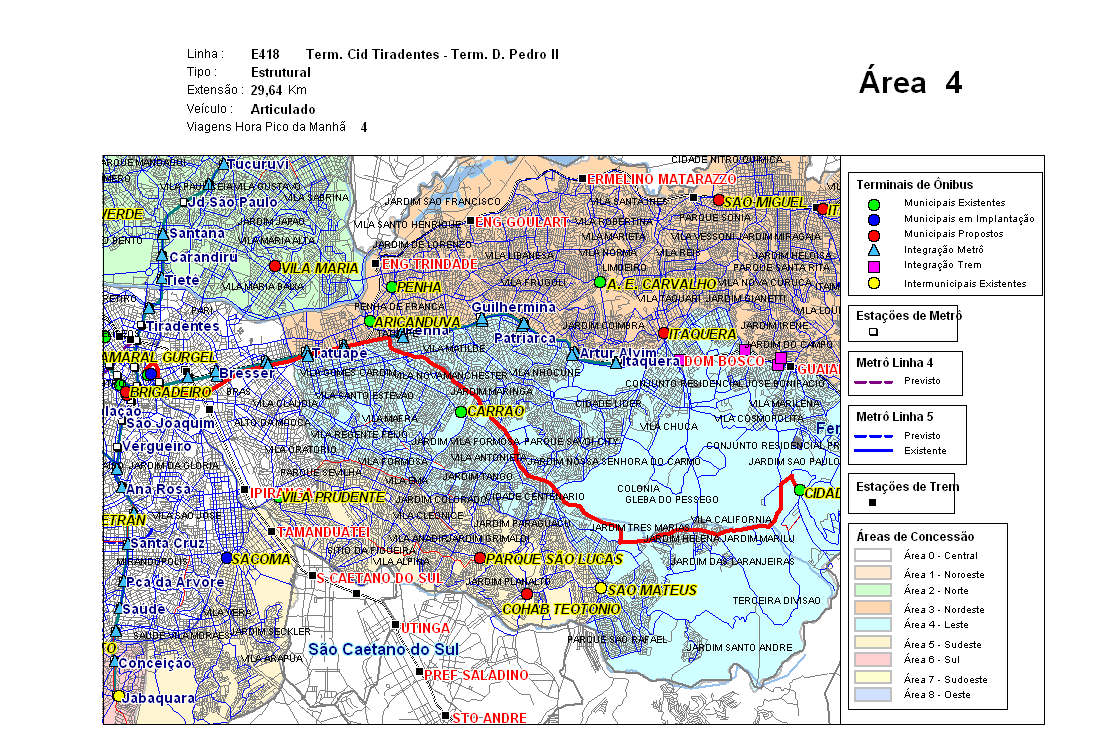The width and height of the screenshot is (1096, 756).
Task: Select the train station square at S. CAETANO DO SUL
Action: pyautogui.click(x=312, y=576)
